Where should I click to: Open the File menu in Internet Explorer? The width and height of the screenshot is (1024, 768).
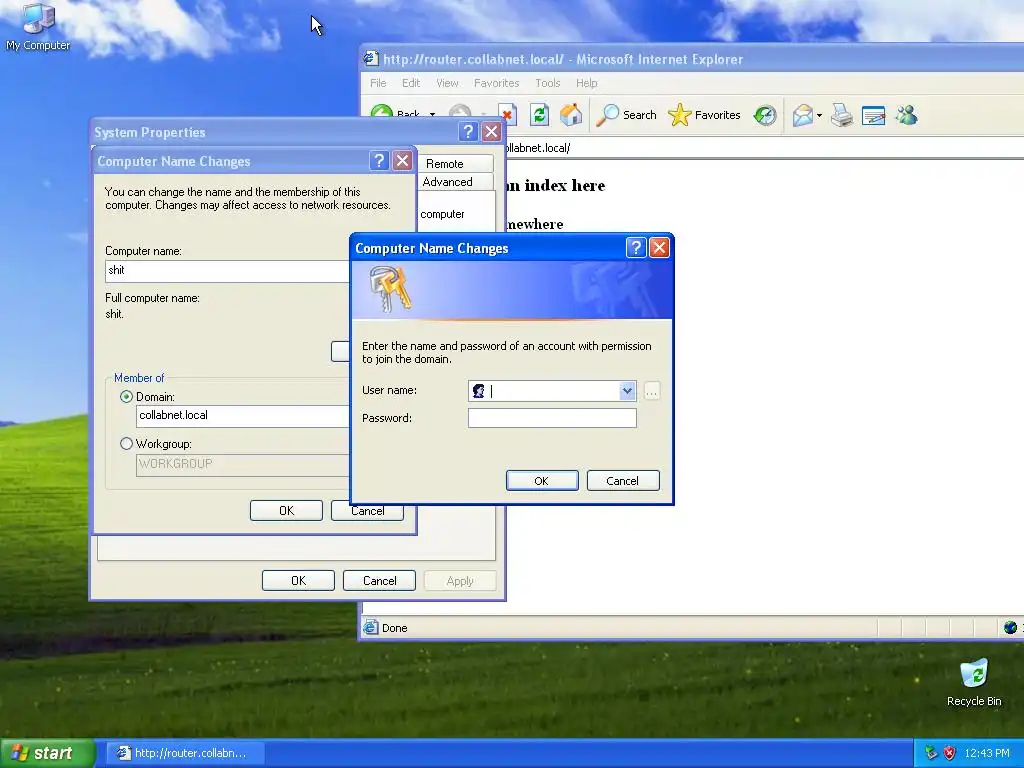(x=378, y=83)
